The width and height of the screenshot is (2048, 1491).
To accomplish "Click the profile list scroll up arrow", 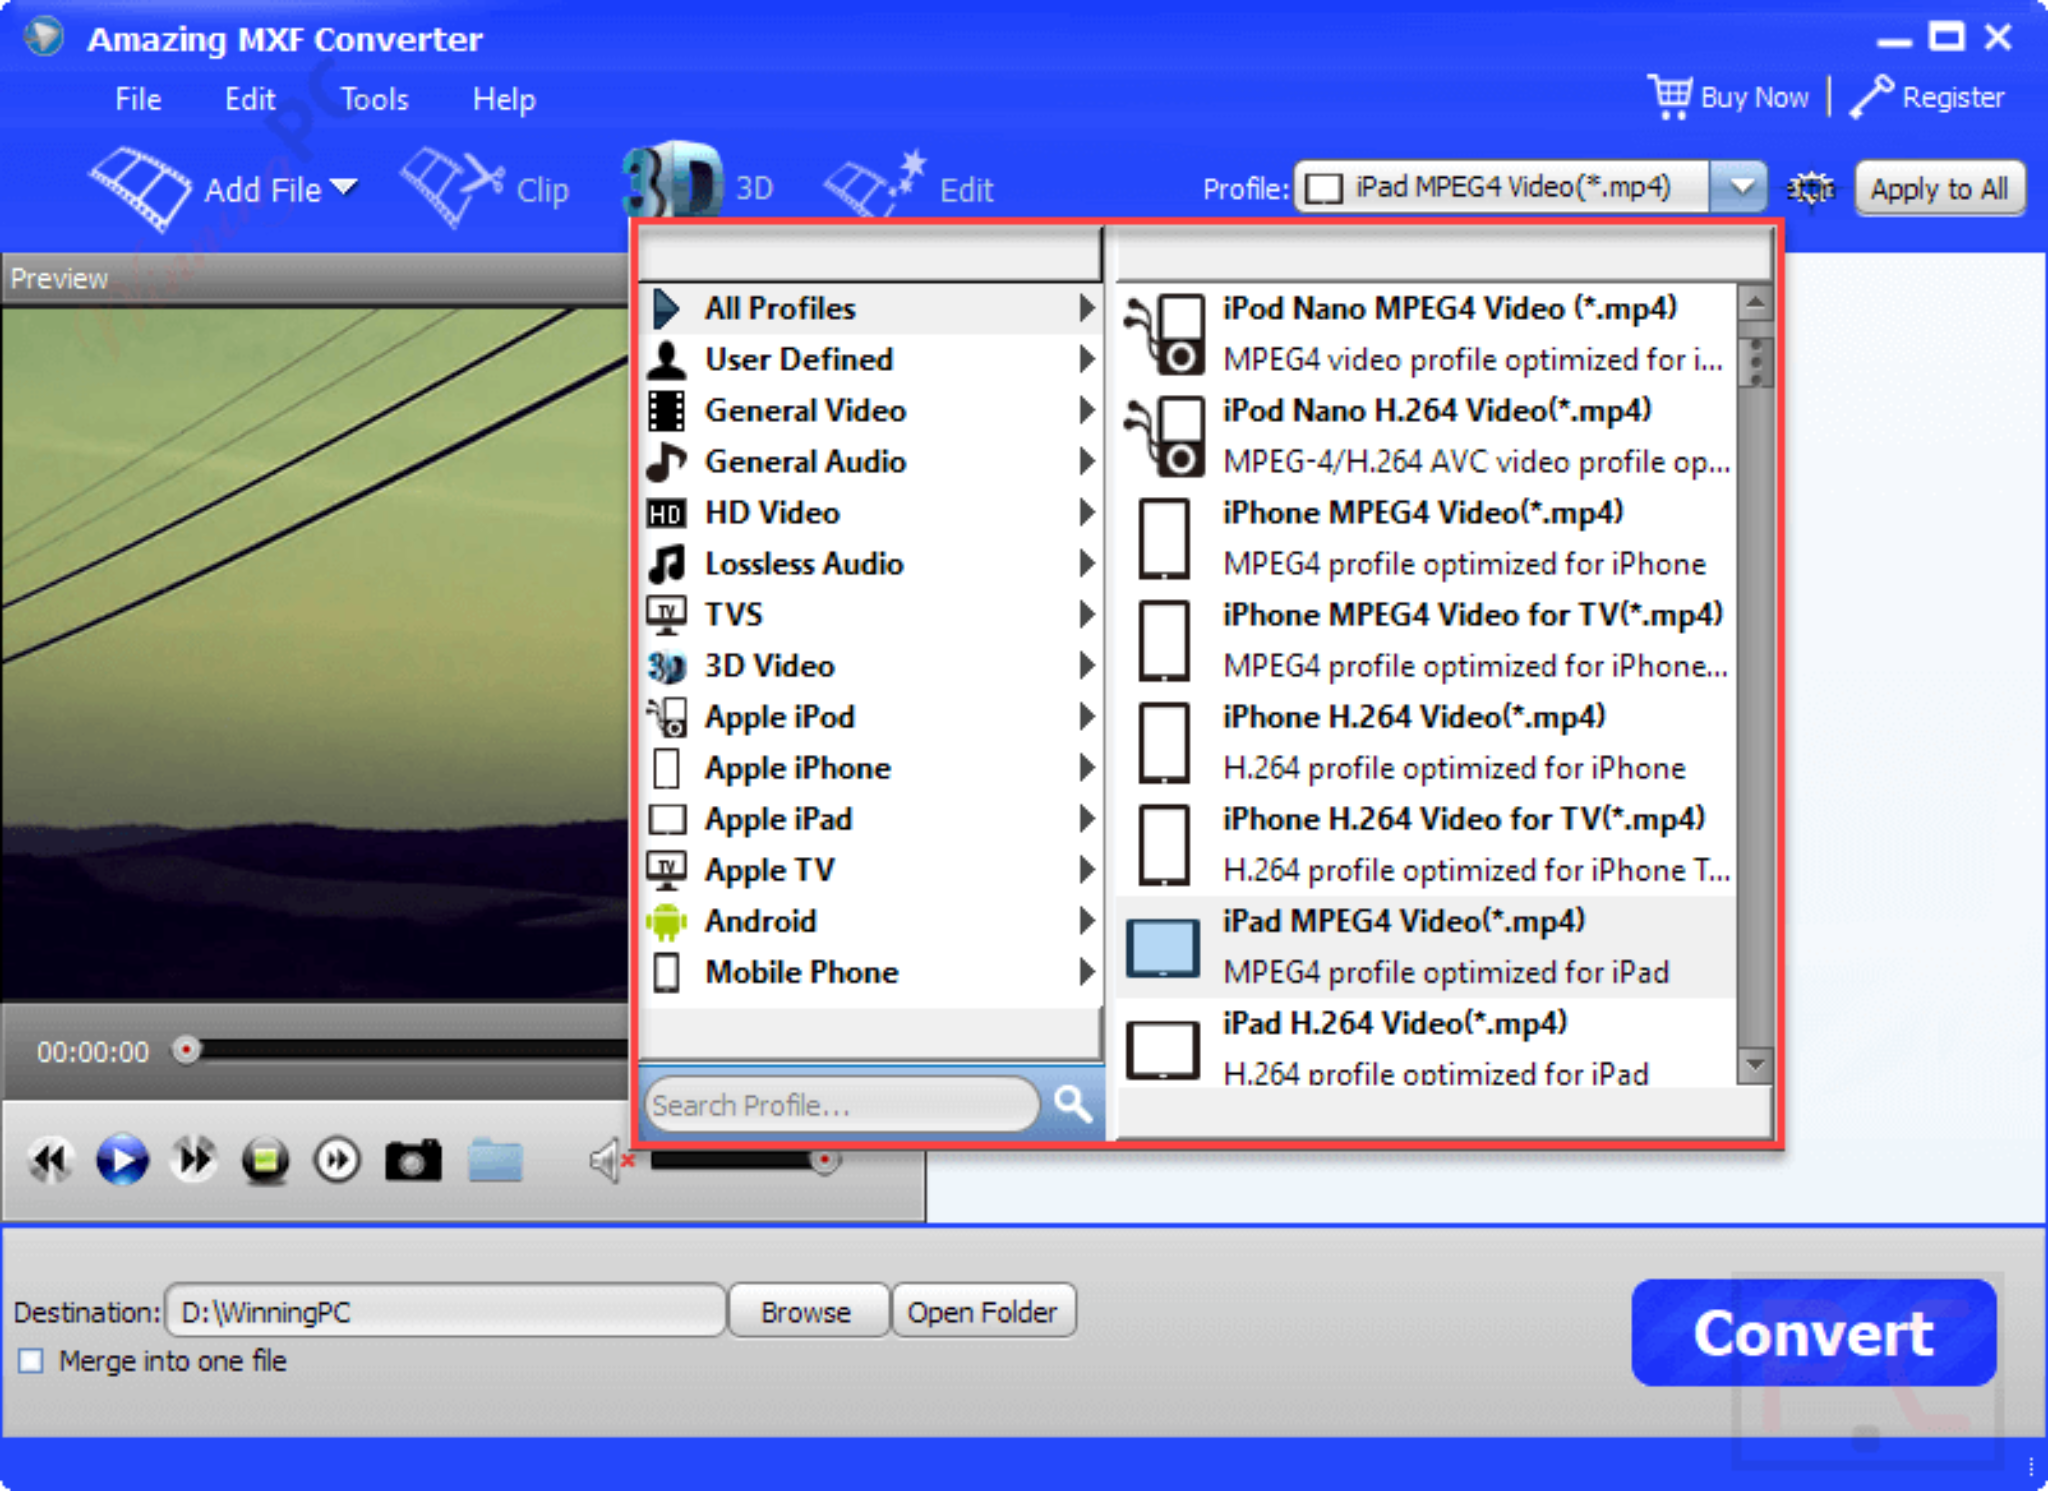I will coord(1755,302).
